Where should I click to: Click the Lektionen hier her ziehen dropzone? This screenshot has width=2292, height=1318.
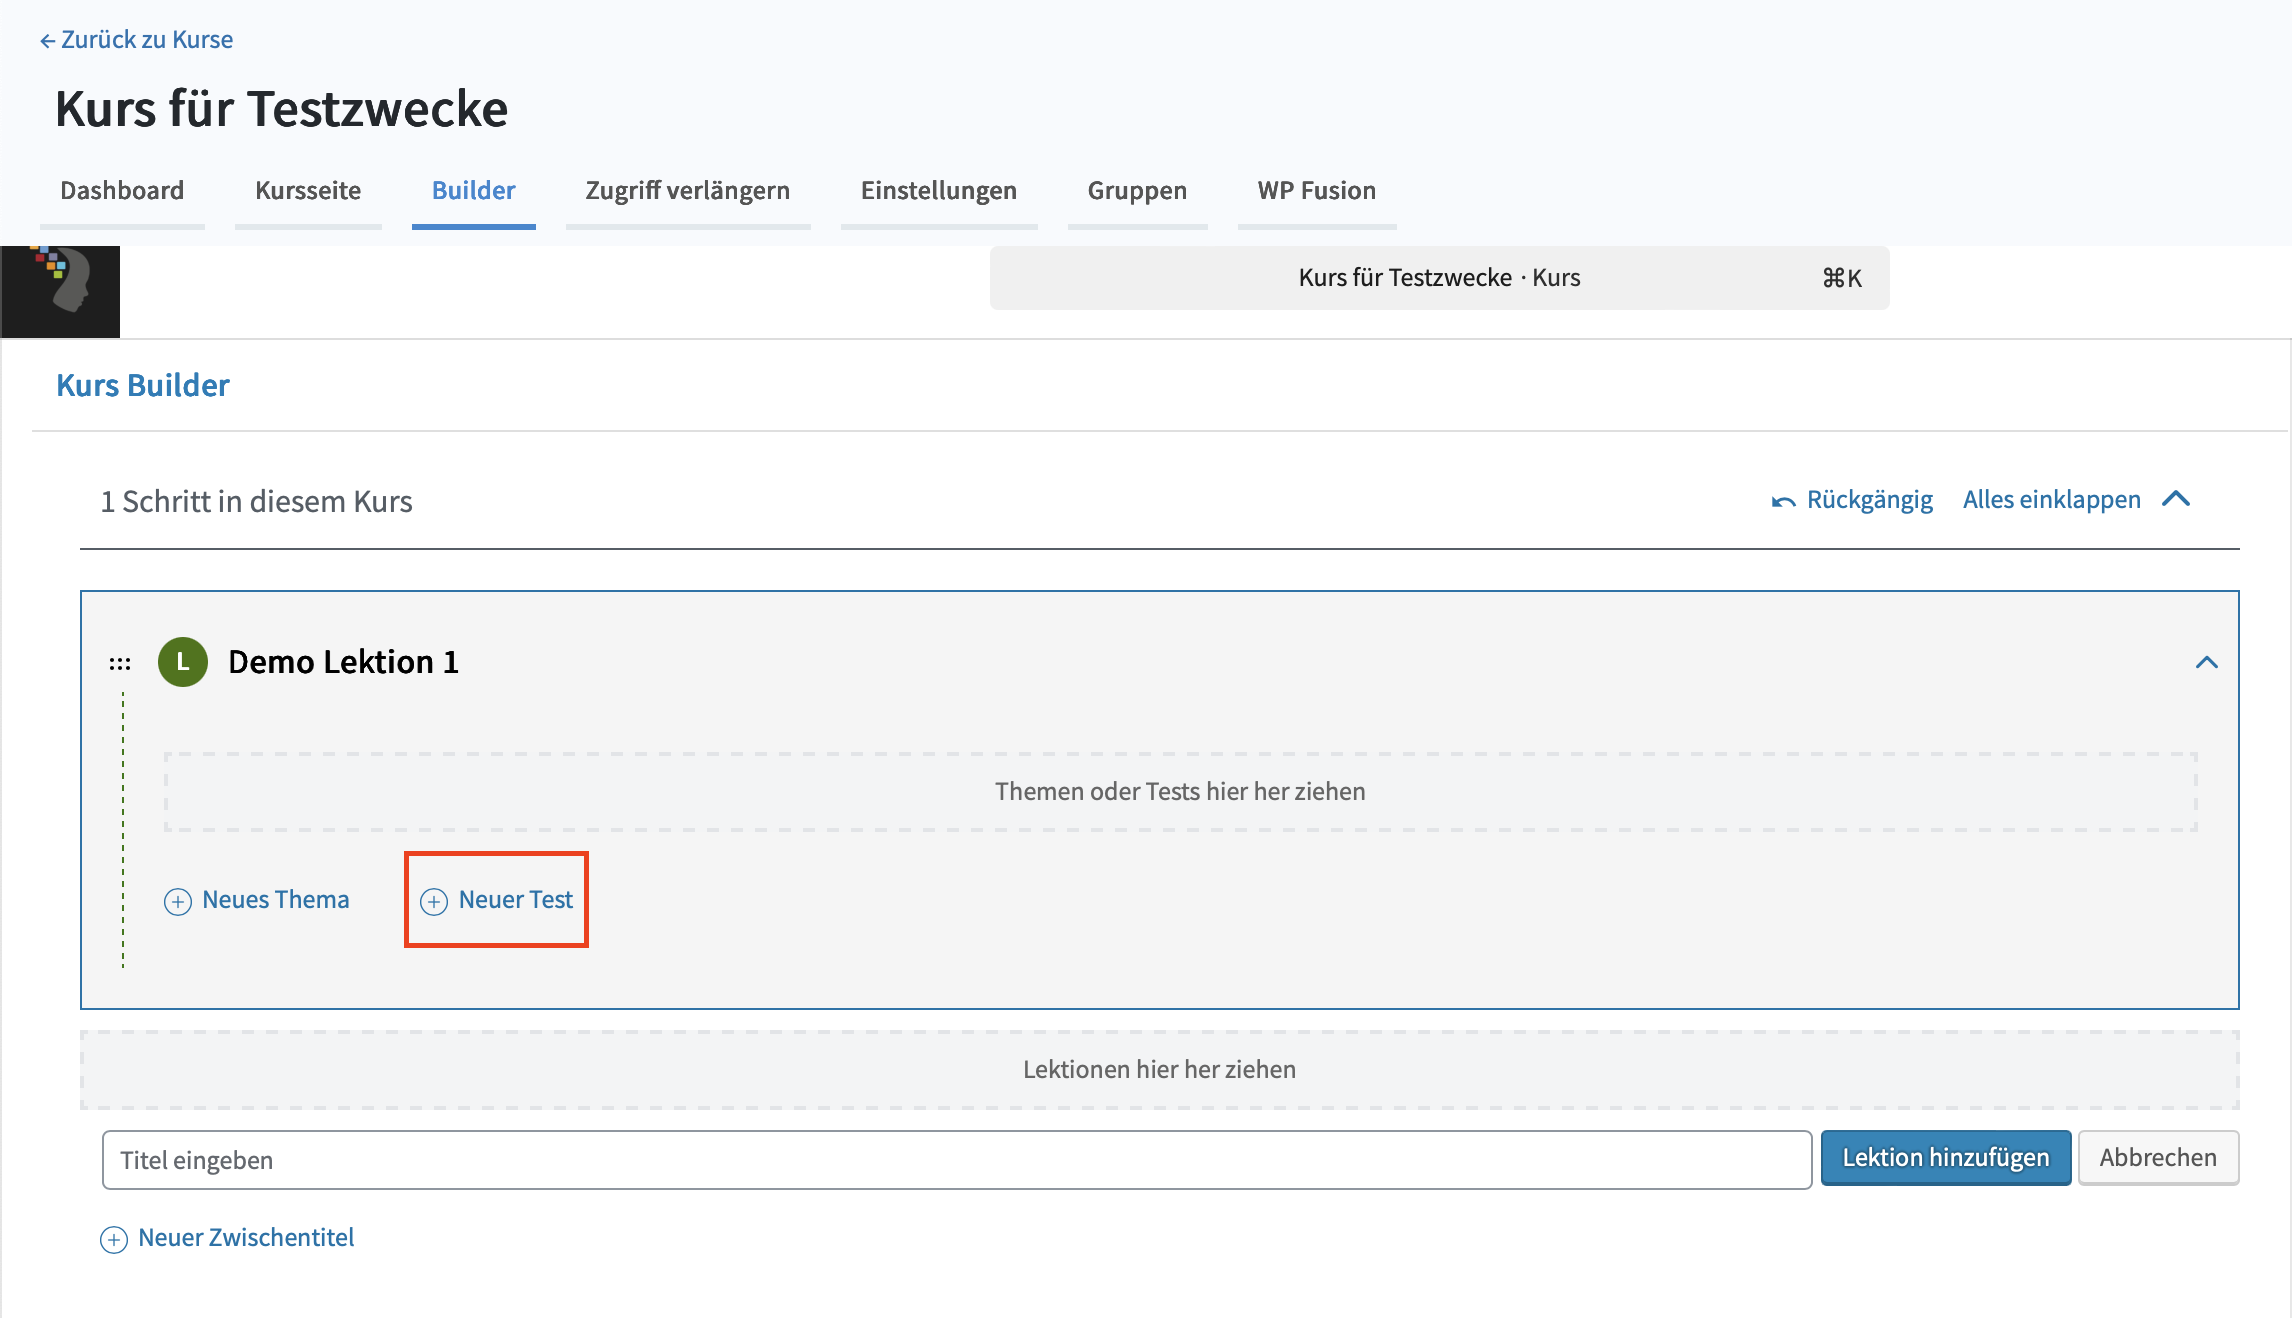click(1160, 1070)
